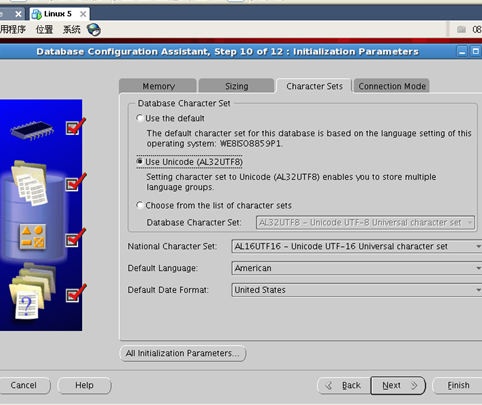
Task: Open the Character Sets tab
Action: (x=314, y=86)
